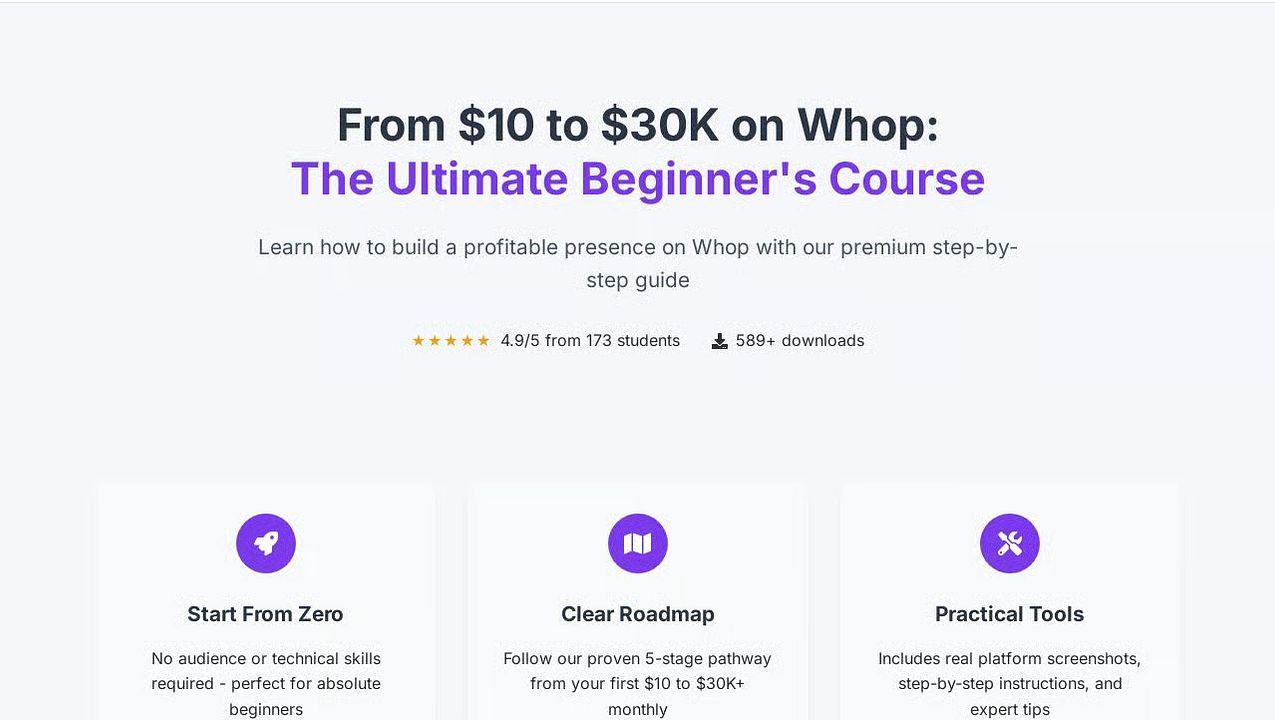
Task: Click the "From $10 to $30K on Whop" heading
Action: point(638,125)
